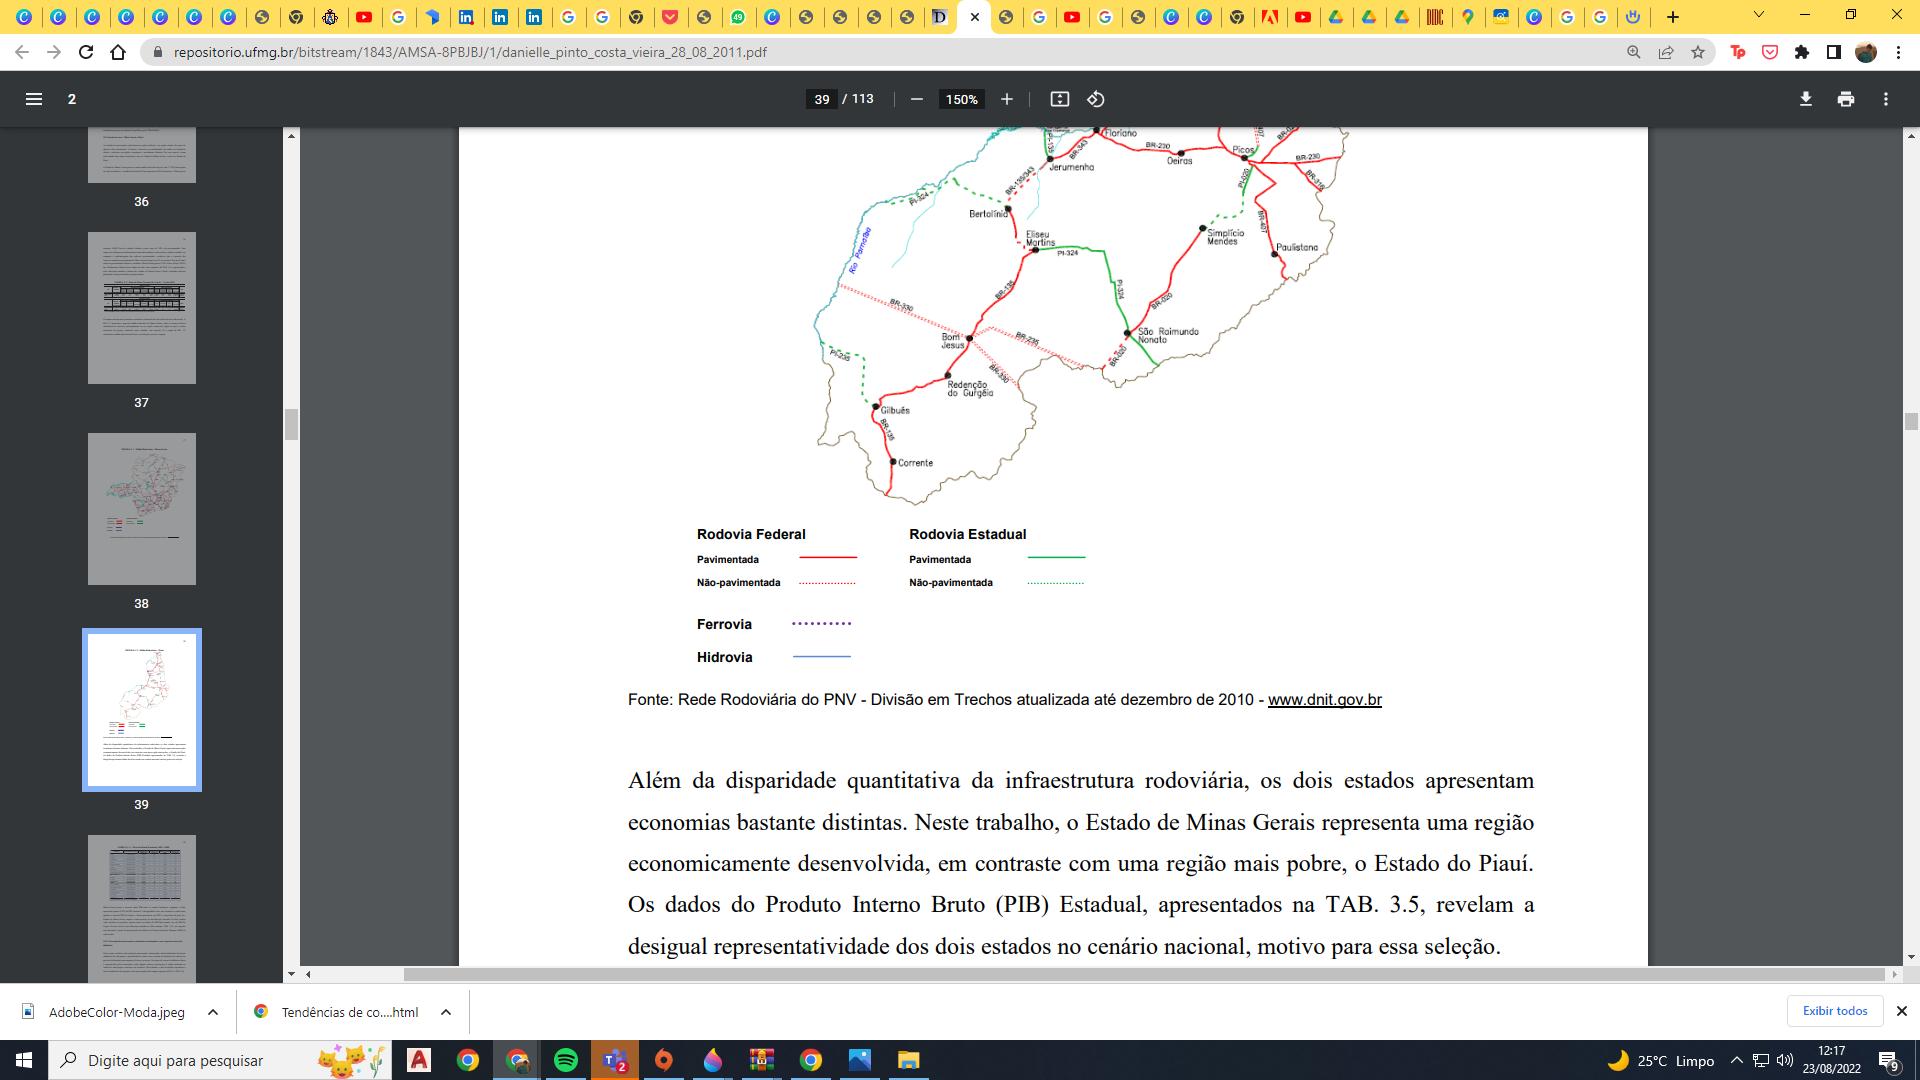Viewport: 1920px width, 1080px height.
Task: Click the zoom in plus button
Action: 1007,99
